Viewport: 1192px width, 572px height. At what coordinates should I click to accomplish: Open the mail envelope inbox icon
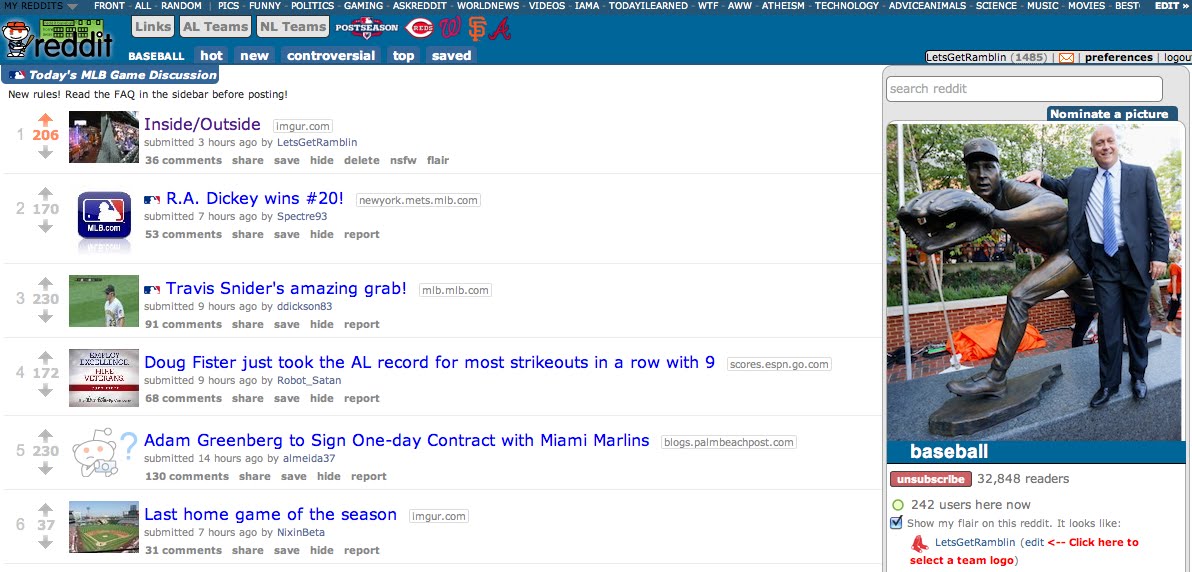tap(1067, 58)
